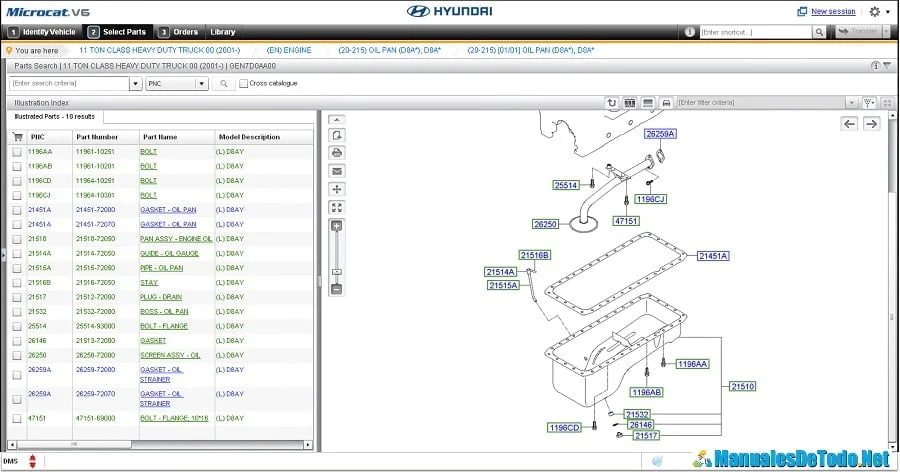The width and height of the screenshot is (900, 472).
Task: Tick checkbox for part 25514
Action: click(x=17, y=326)
